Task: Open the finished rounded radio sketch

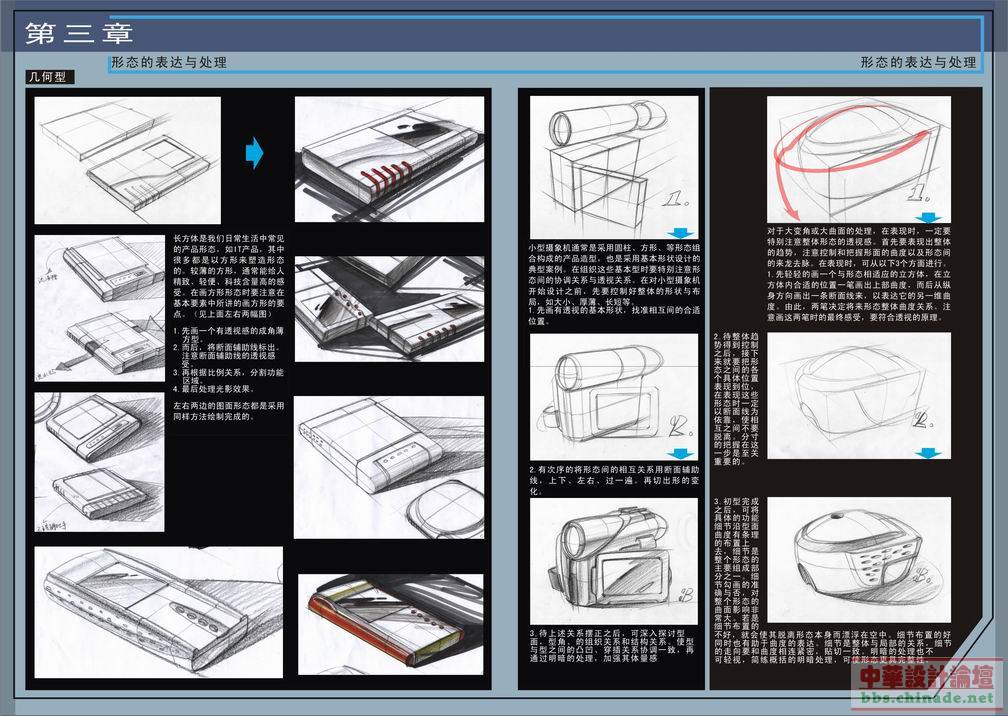Action: pos(859,559)
